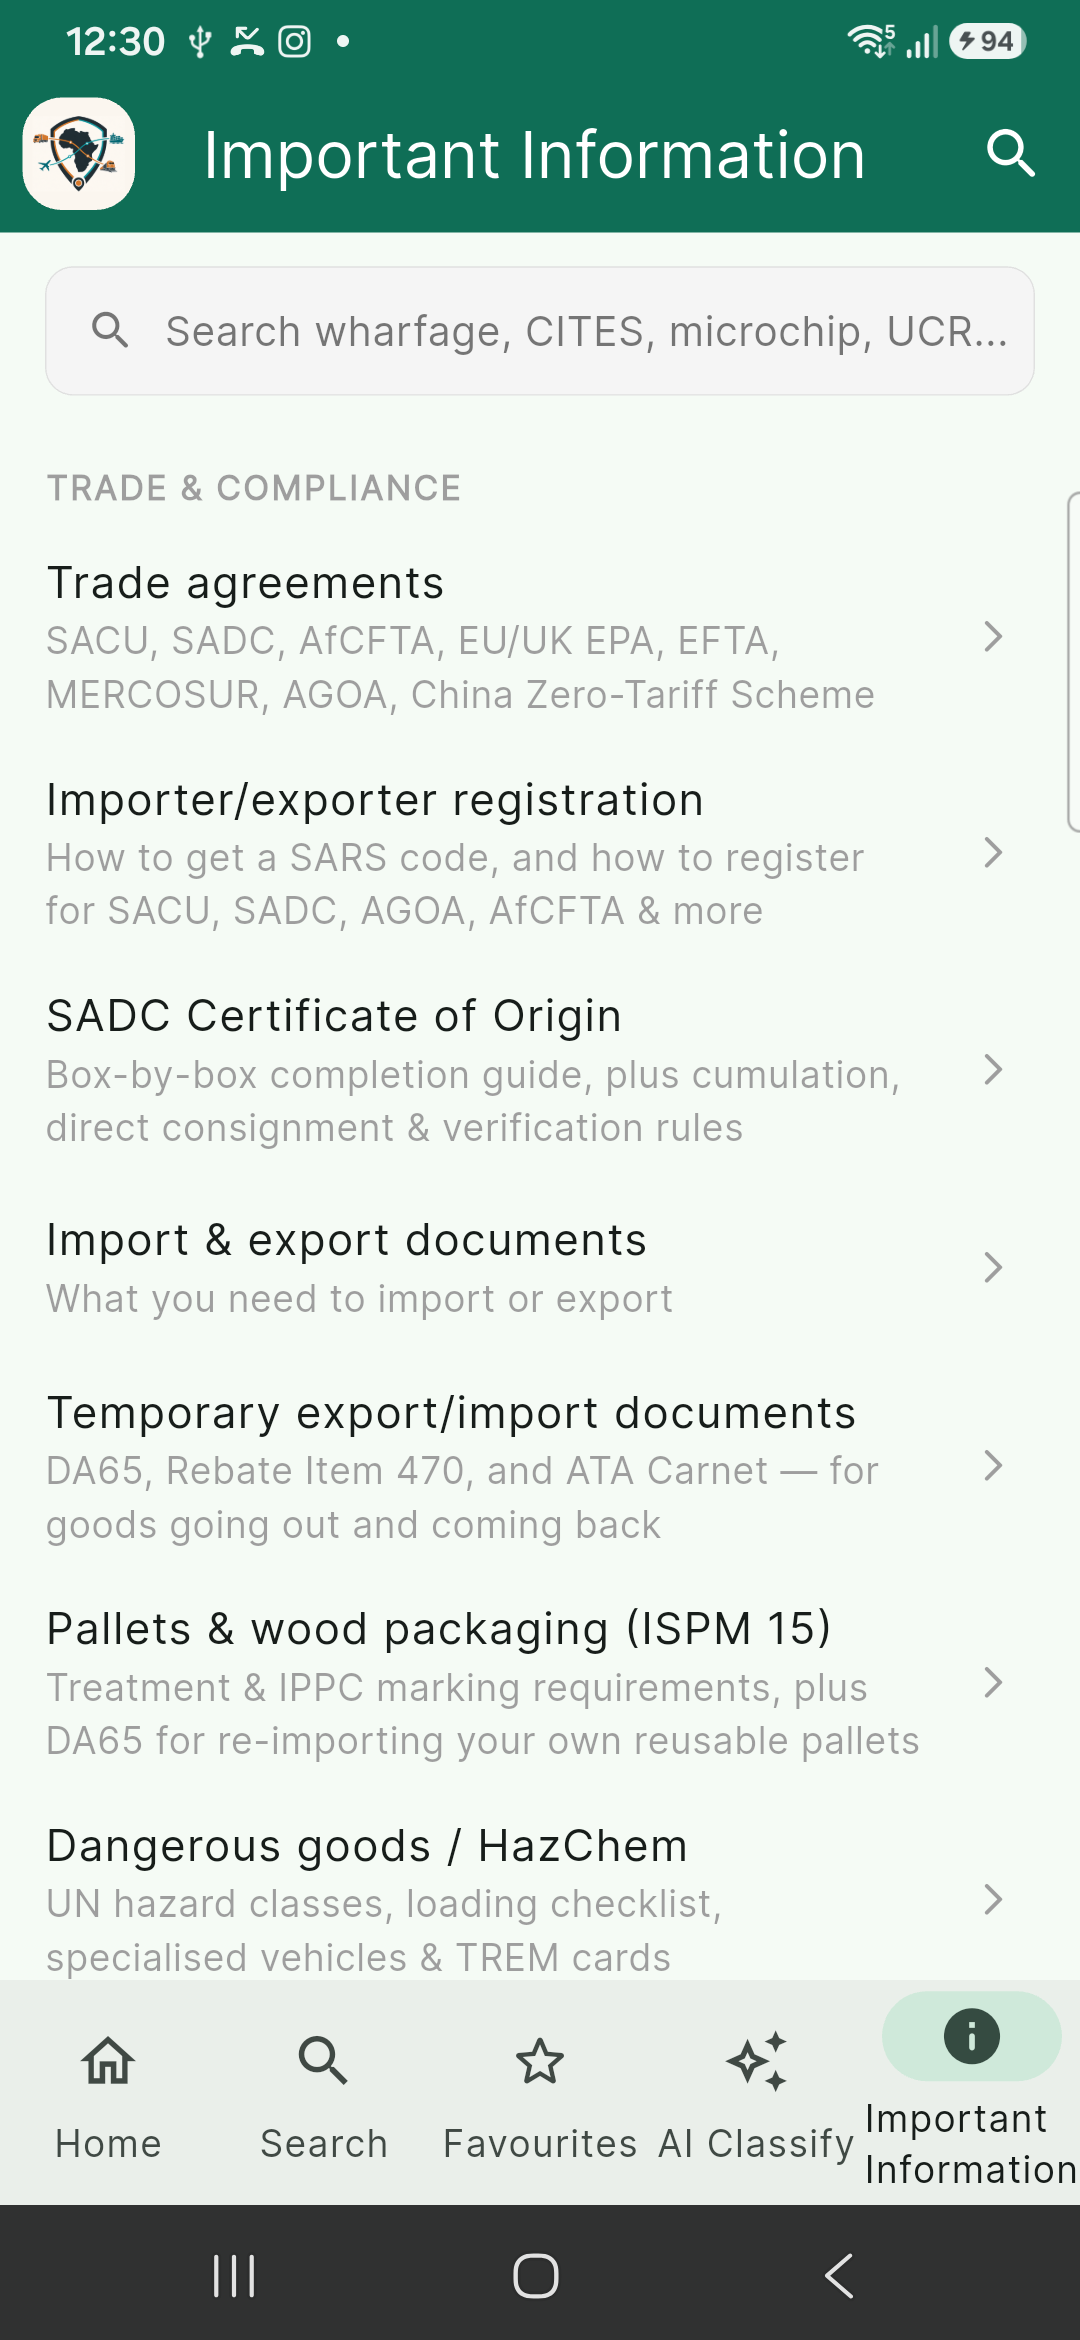The height and width of the screenshot is (2340, 1080).
Task: Open Temporary export/import documents entry
Action: pos(540,1467)
